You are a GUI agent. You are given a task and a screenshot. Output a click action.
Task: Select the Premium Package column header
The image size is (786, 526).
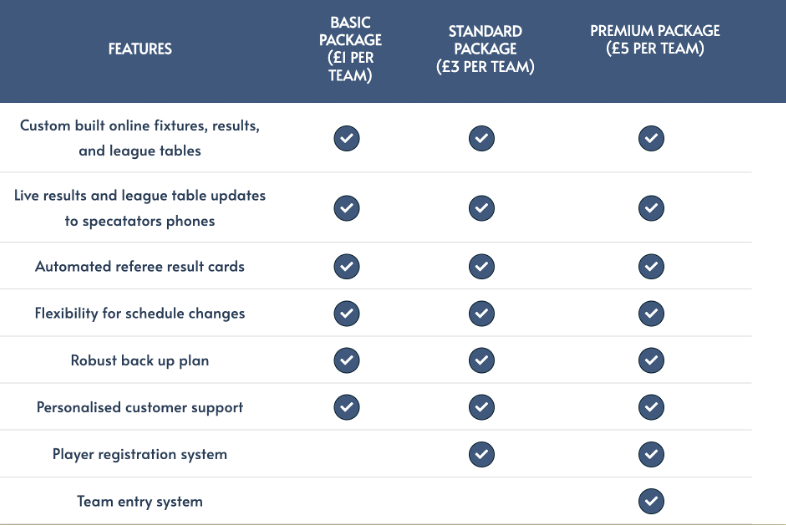tap(655, 40)
